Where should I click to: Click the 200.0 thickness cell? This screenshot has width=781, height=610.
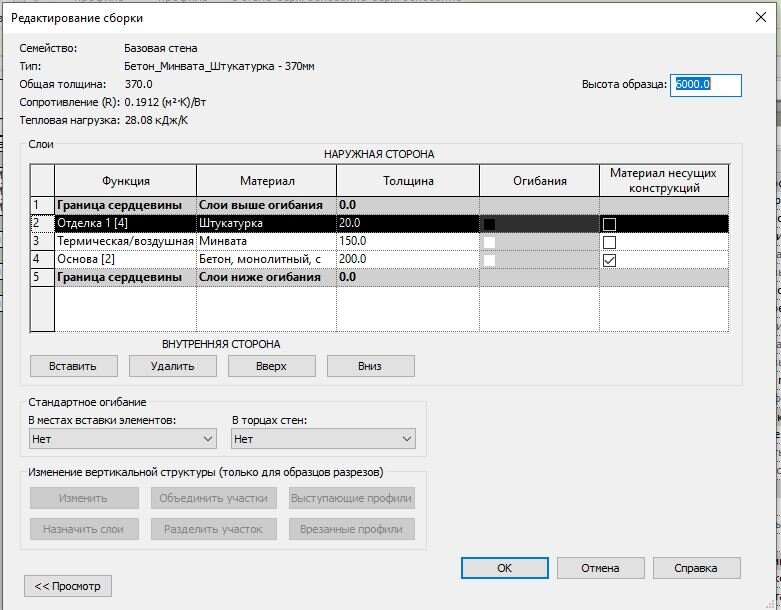click(408, 259)
